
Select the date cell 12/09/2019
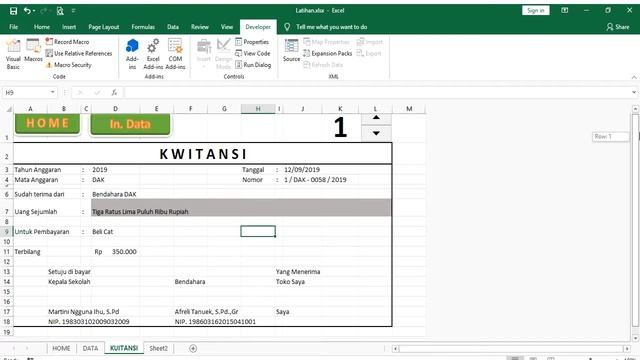(302, 169)
